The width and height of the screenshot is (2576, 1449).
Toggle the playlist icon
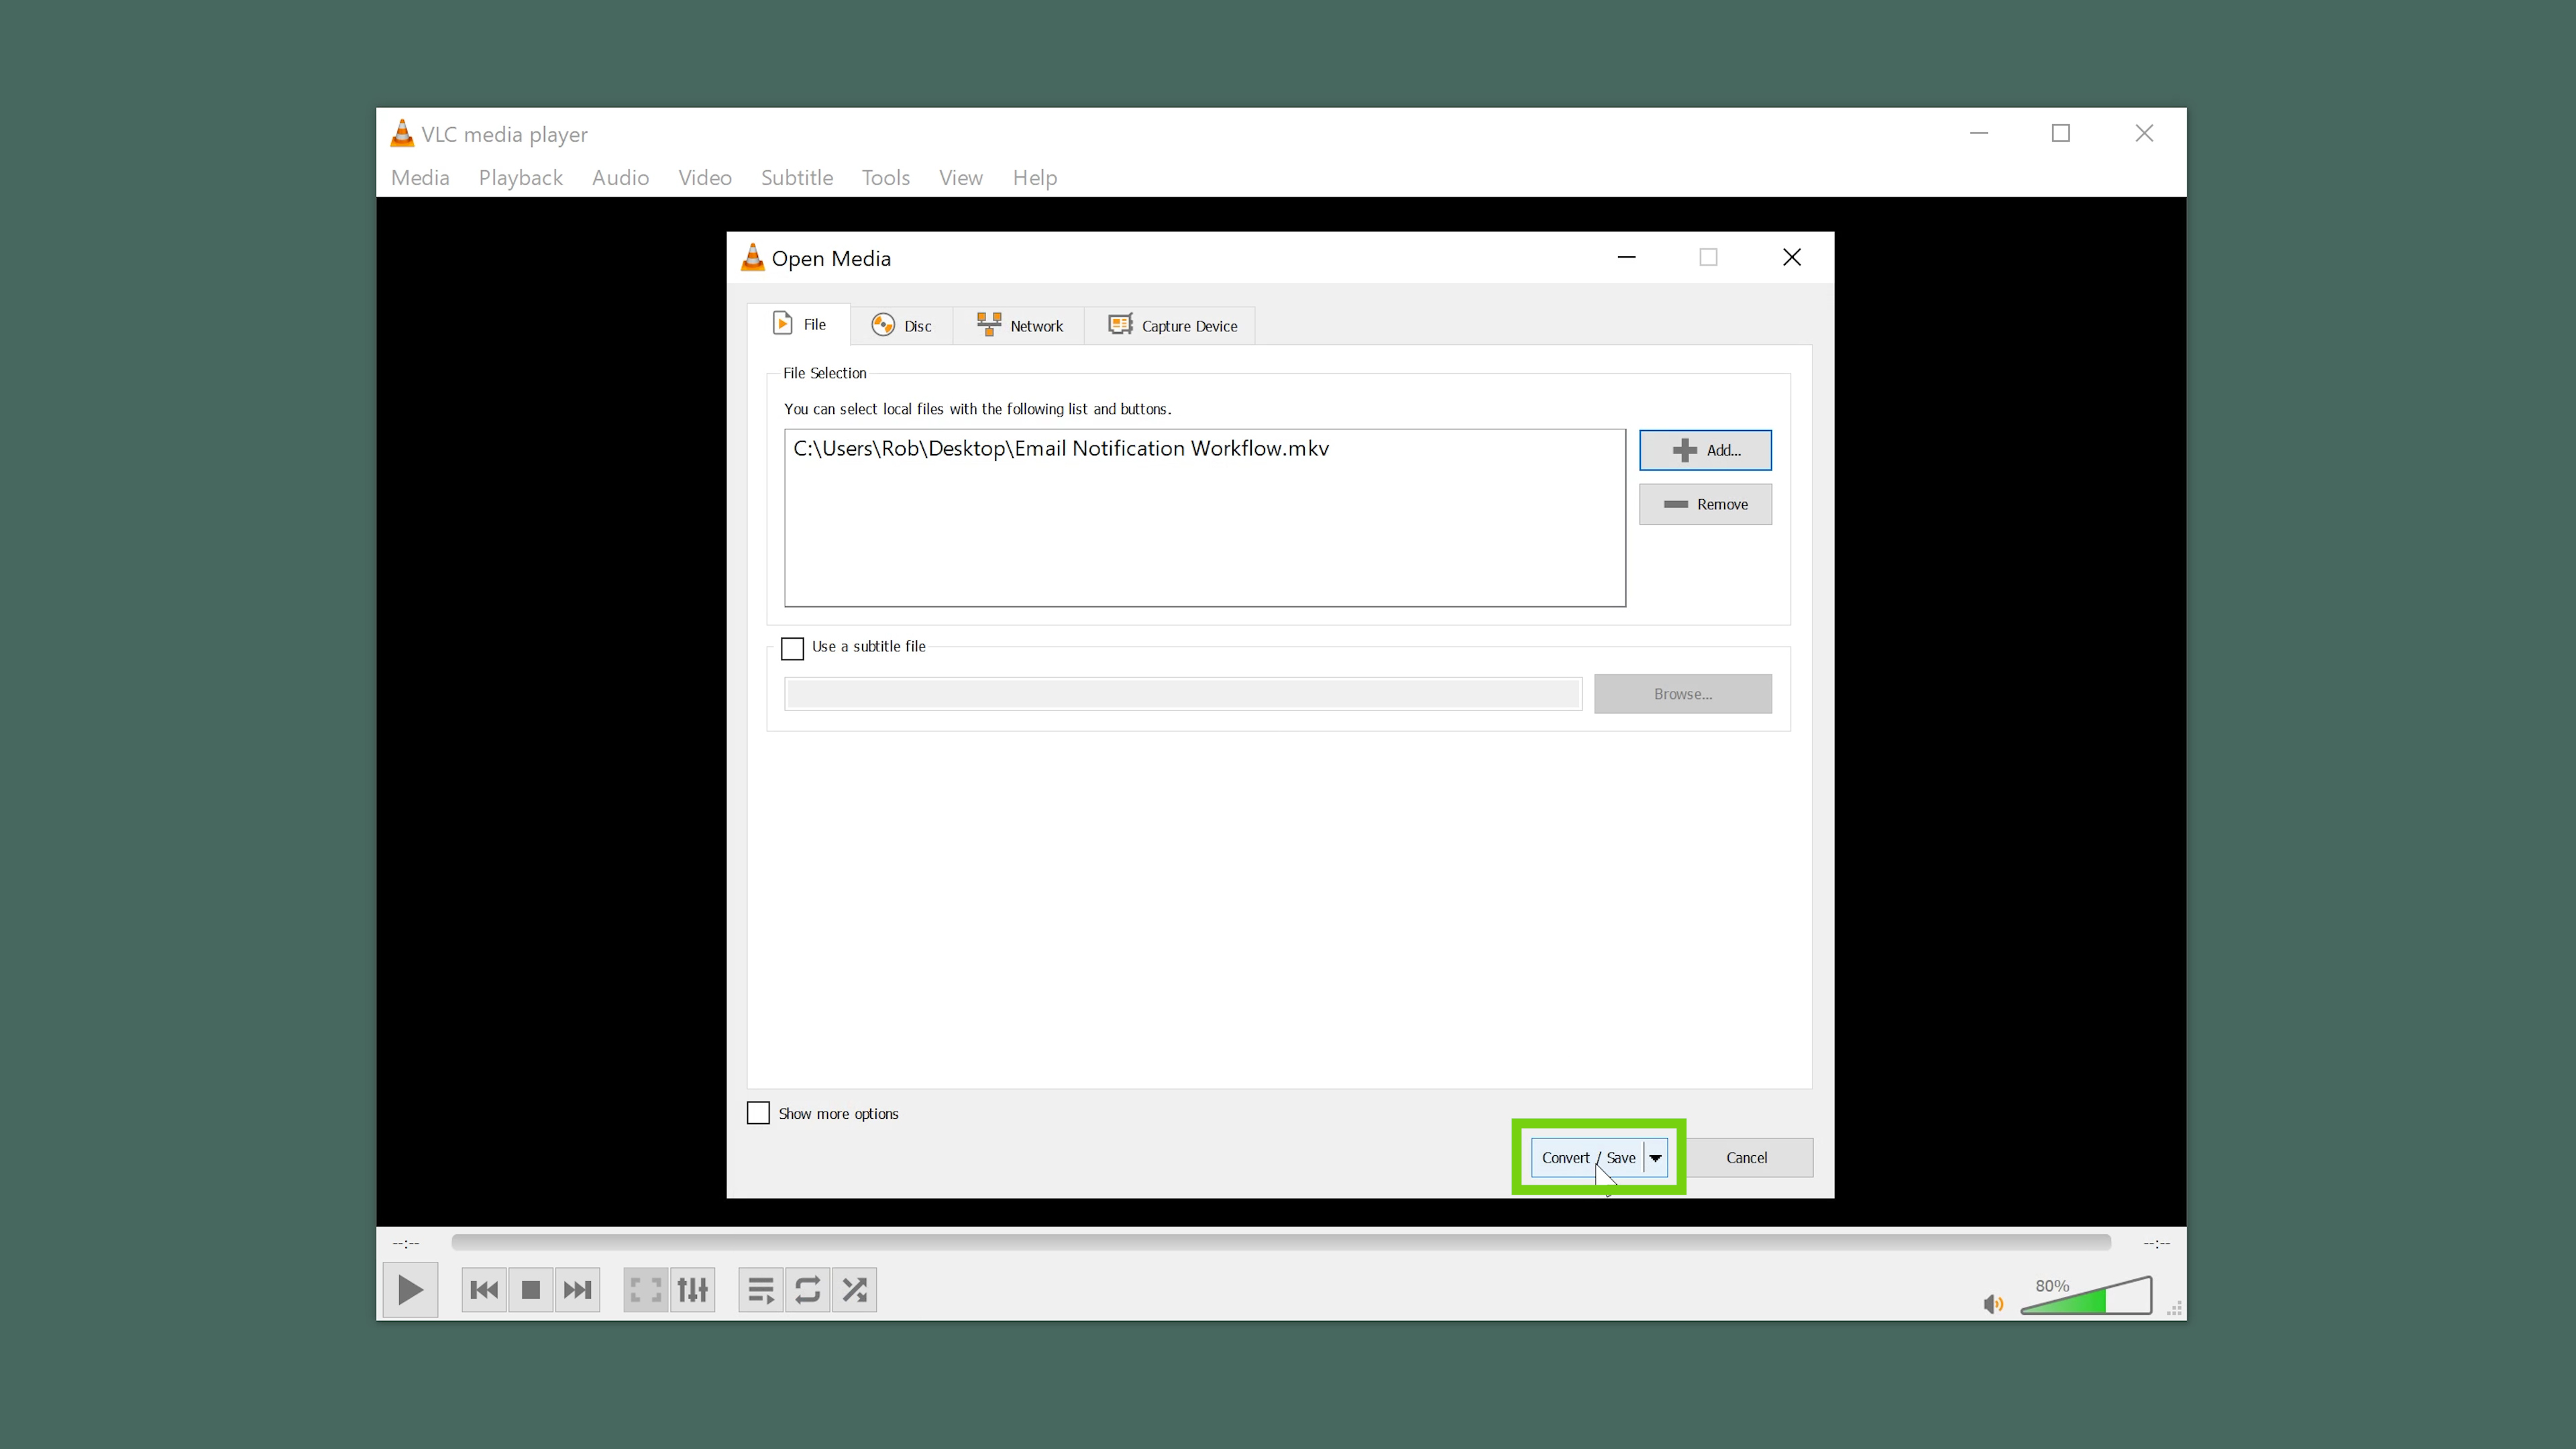[761, 1290]
